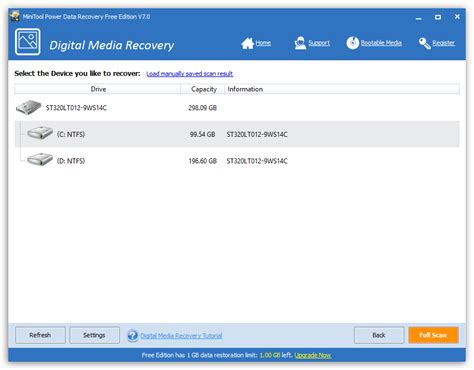
Task: Click the 99.54 GB capacity value
Action: (203, 134)
